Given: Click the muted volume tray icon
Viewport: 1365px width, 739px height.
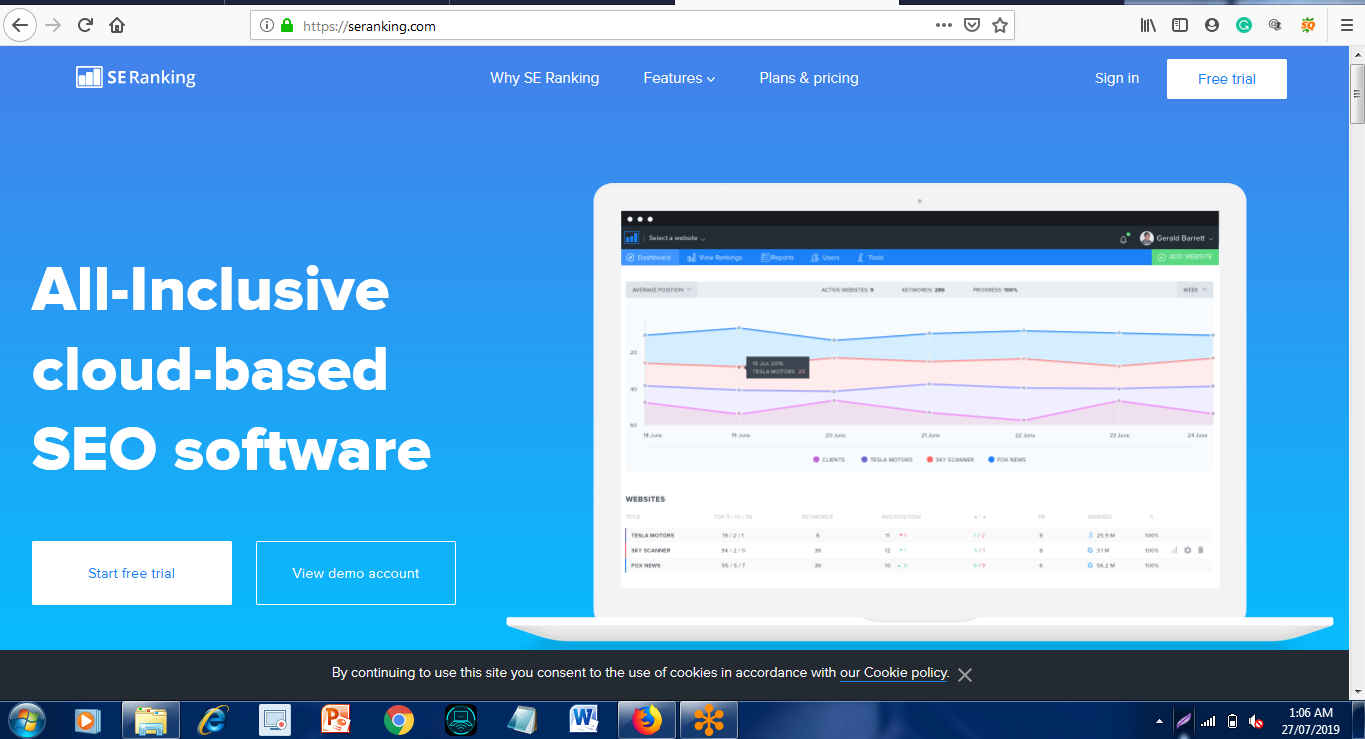Looking at the screenshot, I should pos(1256,721).
